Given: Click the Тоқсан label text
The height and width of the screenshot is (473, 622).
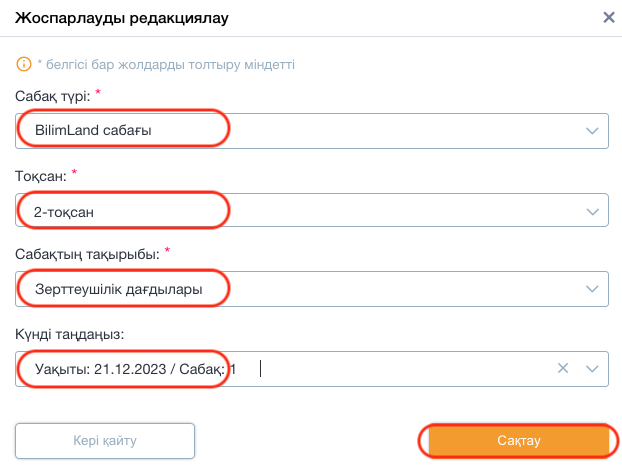Looking at the screenshot, I should (41, 176).
